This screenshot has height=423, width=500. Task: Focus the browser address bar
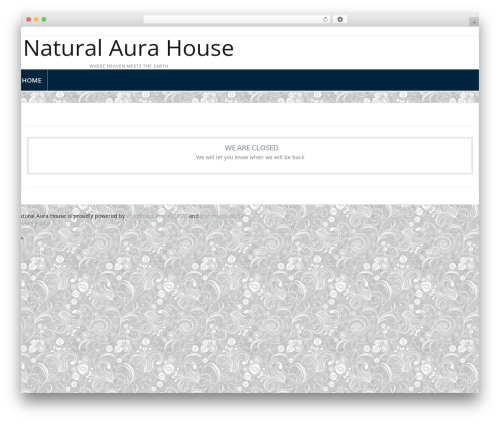[x=237, y=20]
